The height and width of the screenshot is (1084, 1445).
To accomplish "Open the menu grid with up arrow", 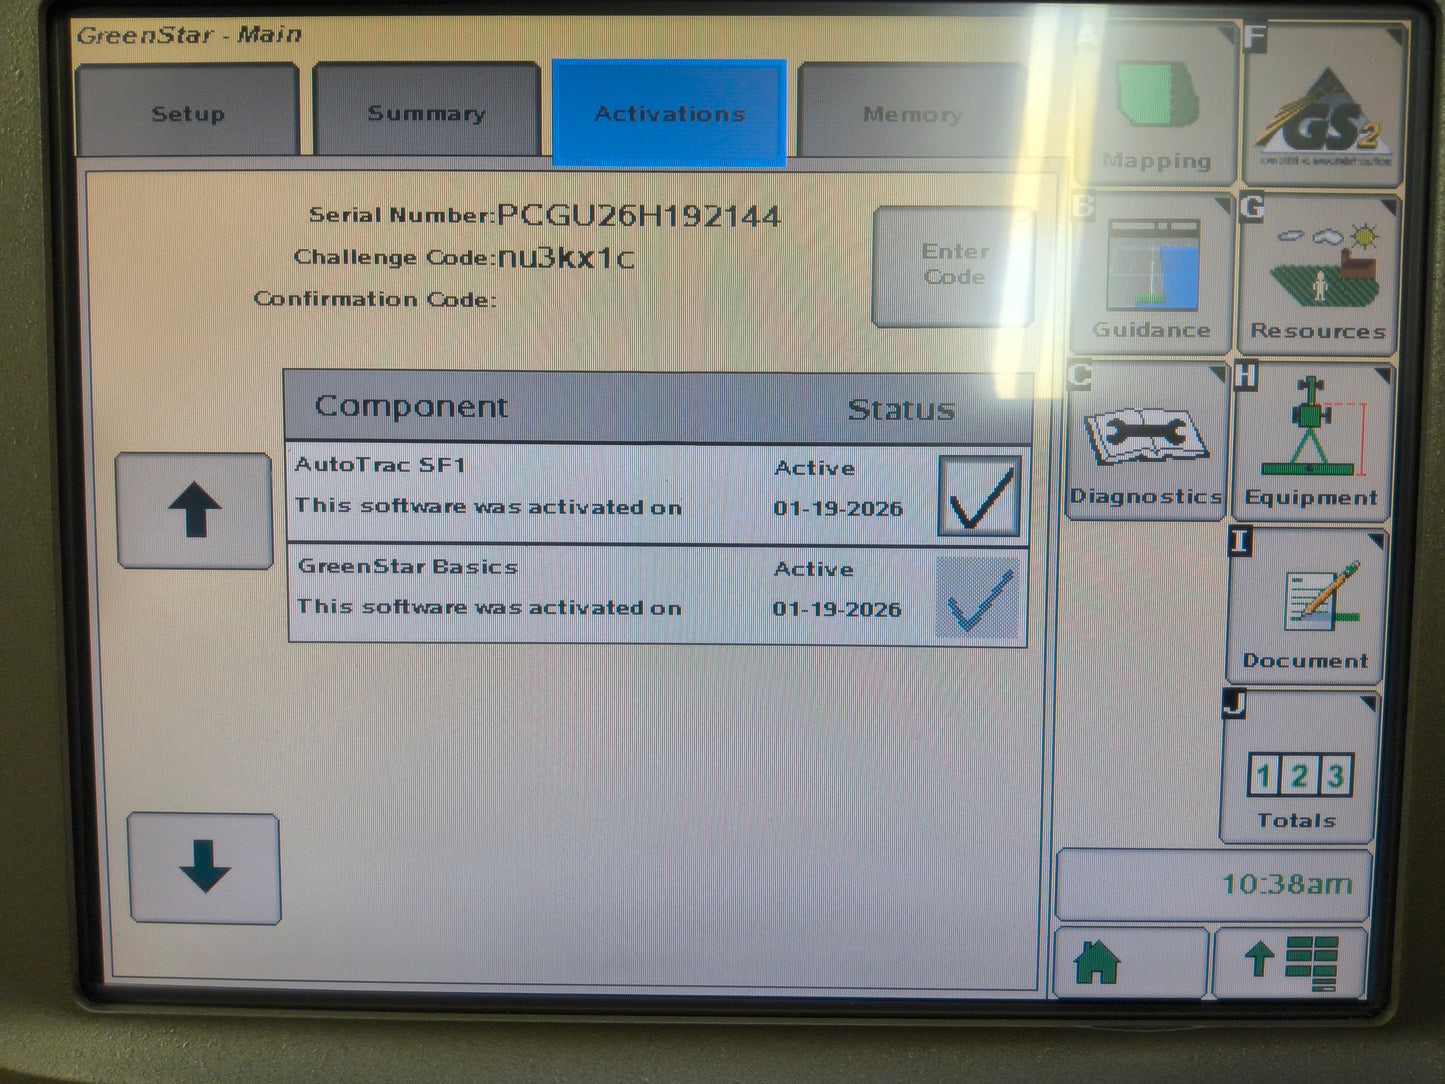I will tap(1289, 962).
